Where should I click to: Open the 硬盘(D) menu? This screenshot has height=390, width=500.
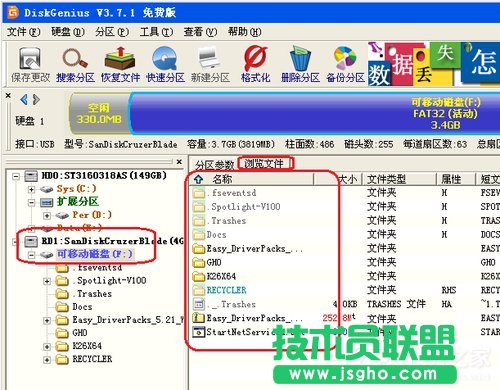click(68, 32)
